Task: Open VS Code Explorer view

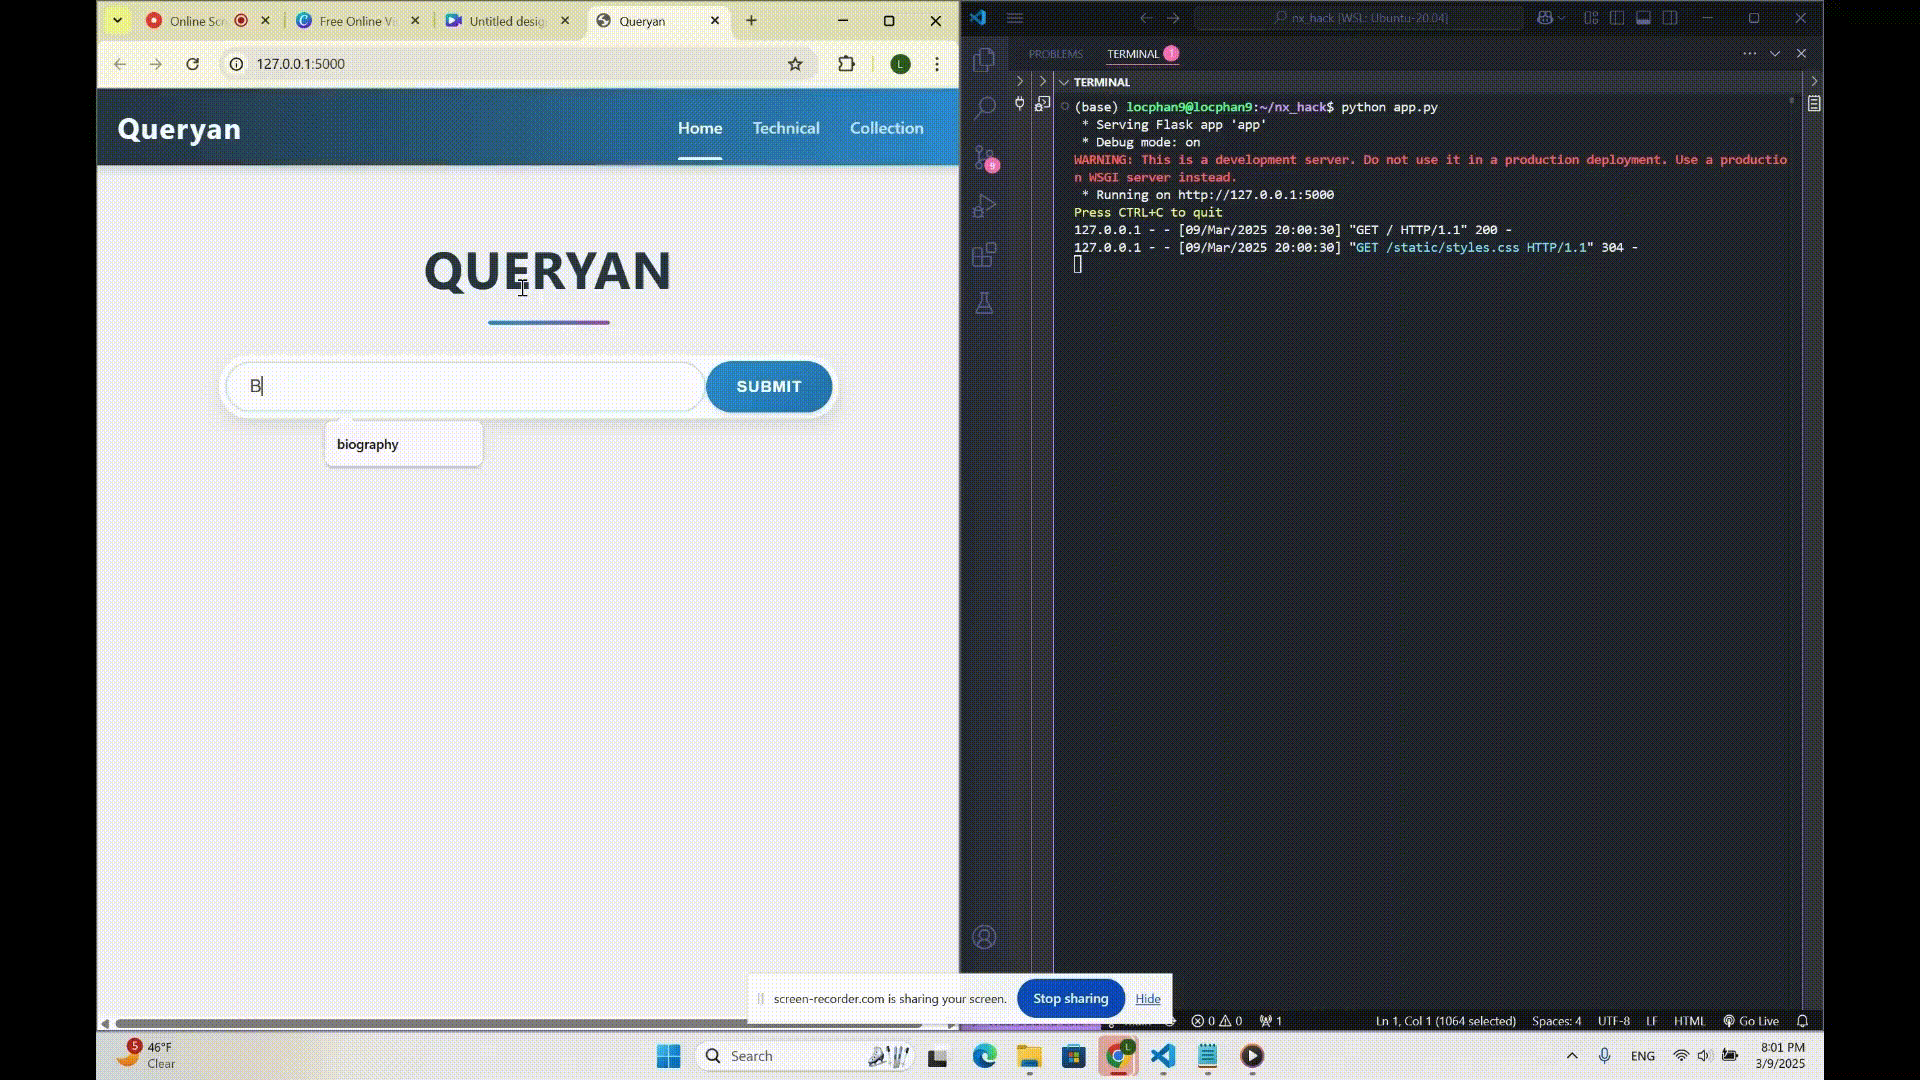Action: coord(984,60)
